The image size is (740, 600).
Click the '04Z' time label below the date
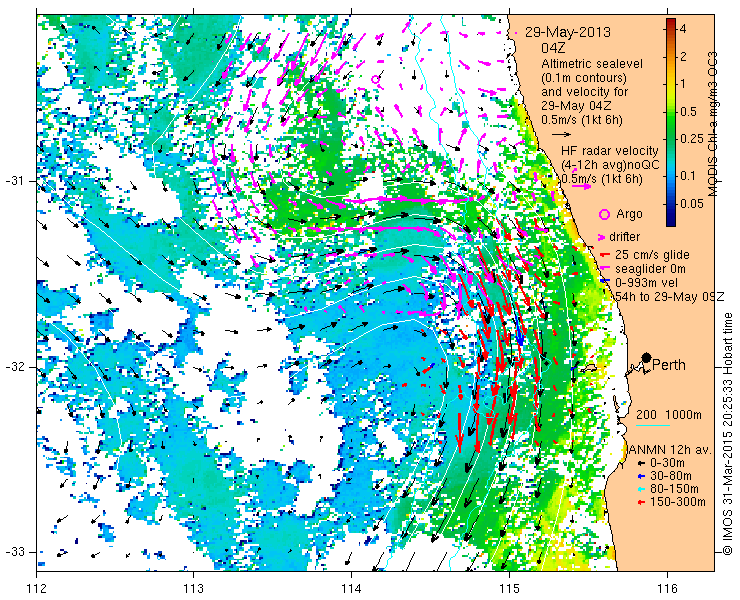pos(553,48)
